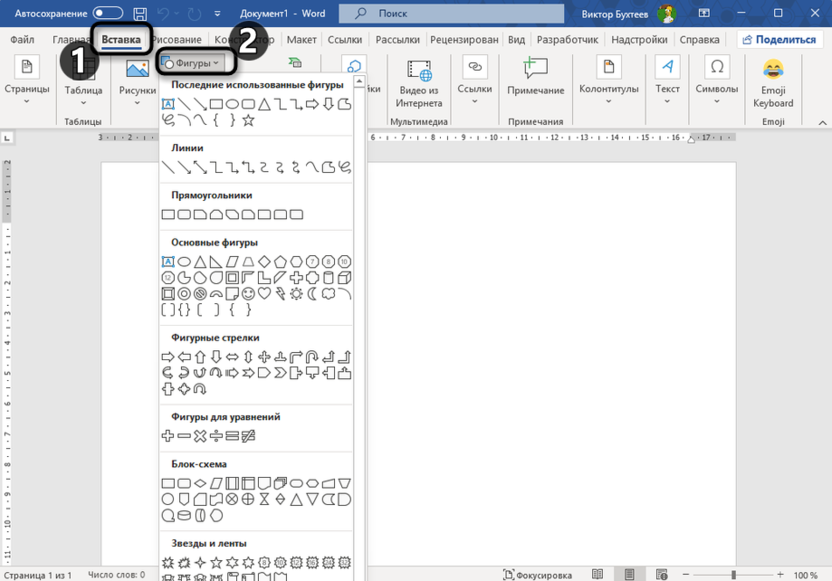
Task: Open the quick access toolbar customize arrow
Action: pyautogui.click(x=218, y=14)
